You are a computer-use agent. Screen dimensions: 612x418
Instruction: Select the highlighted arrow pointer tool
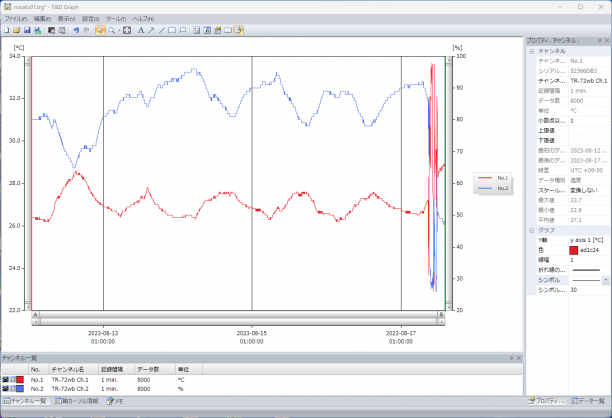(100, 30)
